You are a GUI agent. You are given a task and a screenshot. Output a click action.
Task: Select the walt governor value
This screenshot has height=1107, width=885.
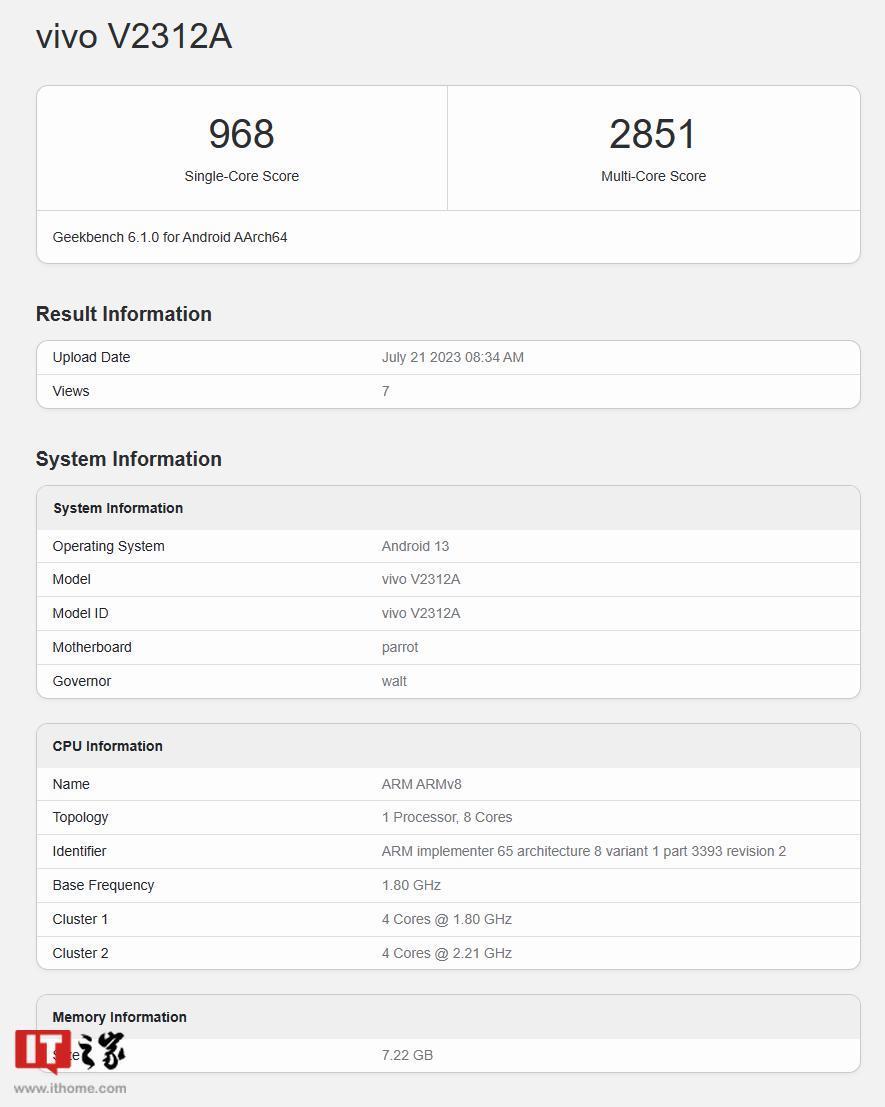[395, 681]
